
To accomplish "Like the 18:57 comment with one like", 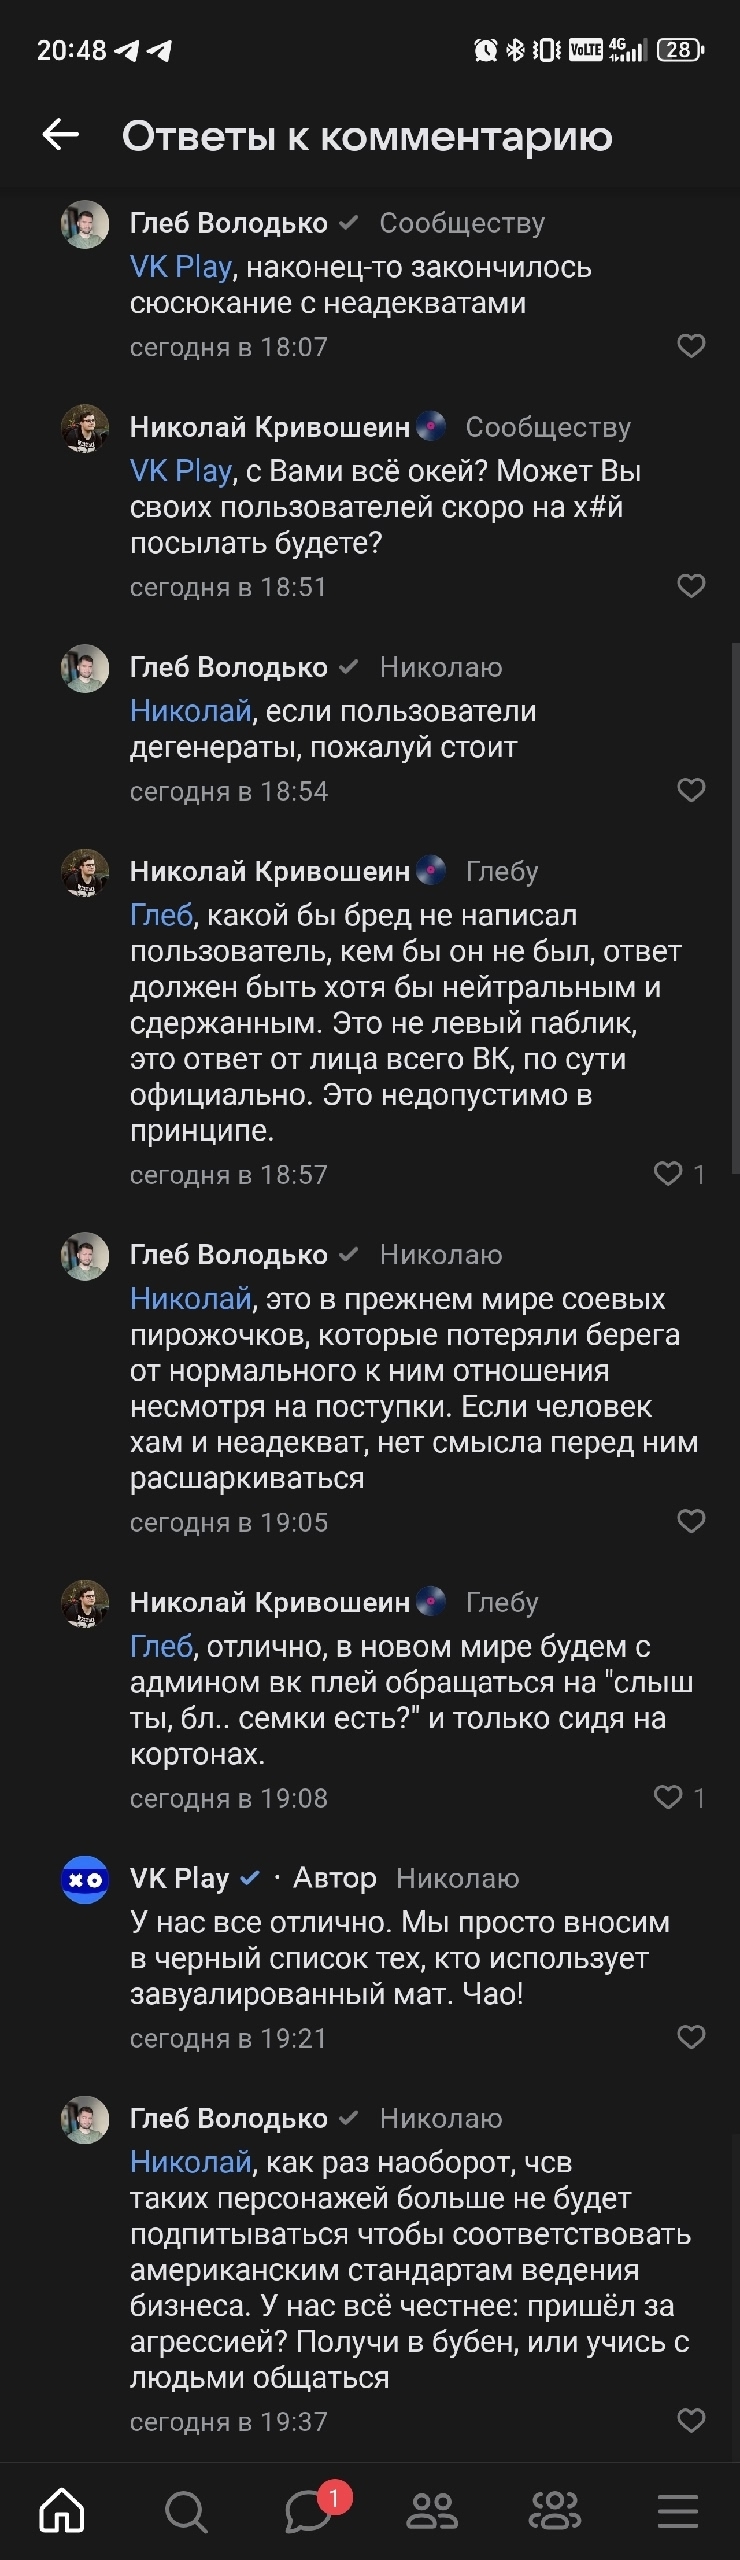I will click(668, 1173).
